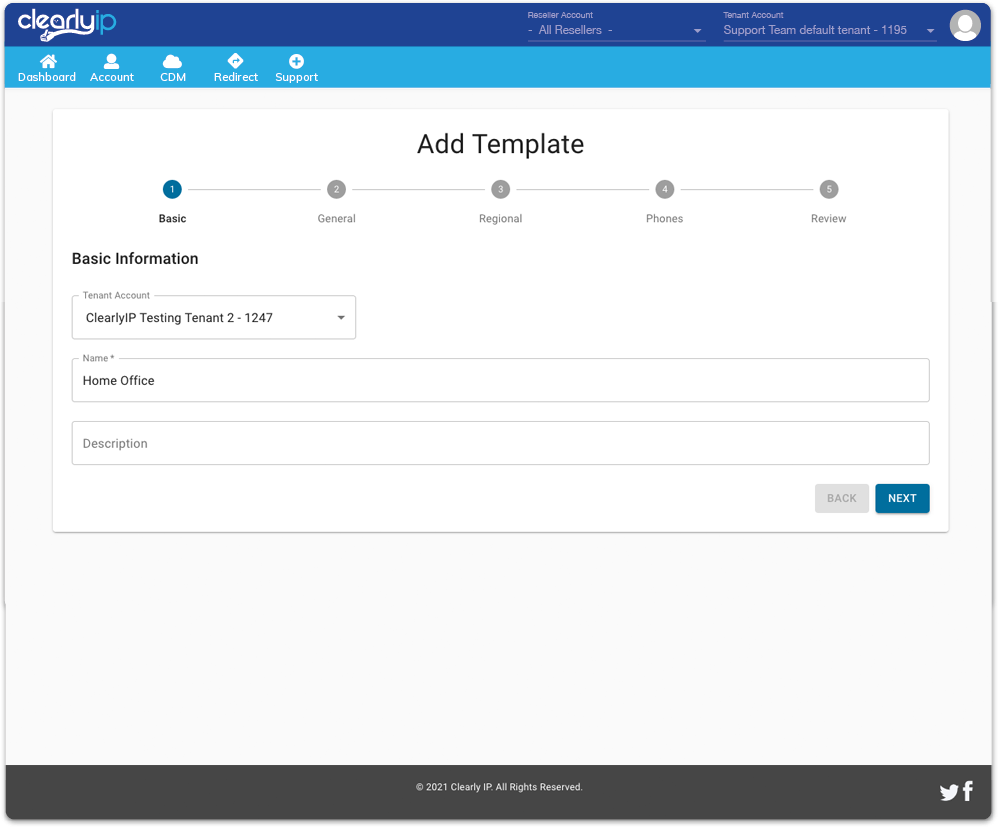Click the BACK button
This screenshot has width=1000, height=834.
pos(841,498)
